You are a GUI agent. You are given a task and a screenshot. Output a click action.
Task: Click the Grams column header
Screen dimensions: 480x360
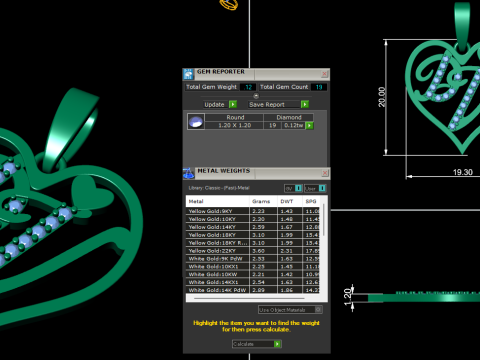[263, 201]
